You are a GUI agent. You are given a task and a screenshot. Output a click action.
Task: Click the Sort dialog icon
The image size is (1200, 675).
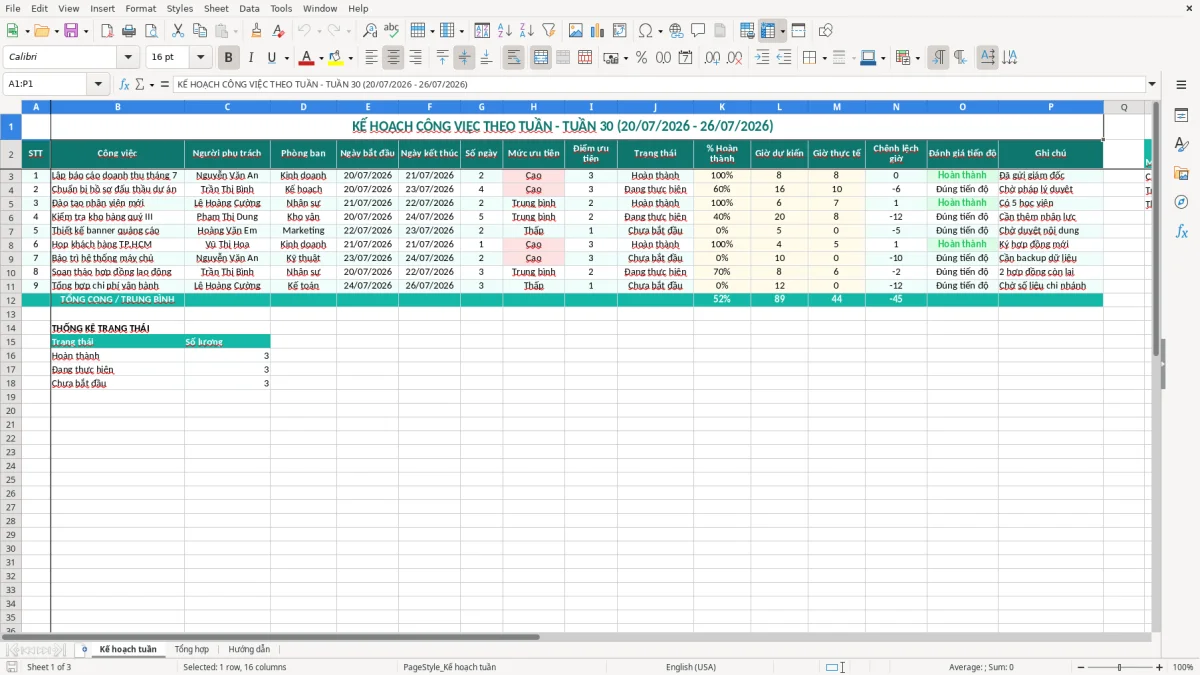coord(482,31)
